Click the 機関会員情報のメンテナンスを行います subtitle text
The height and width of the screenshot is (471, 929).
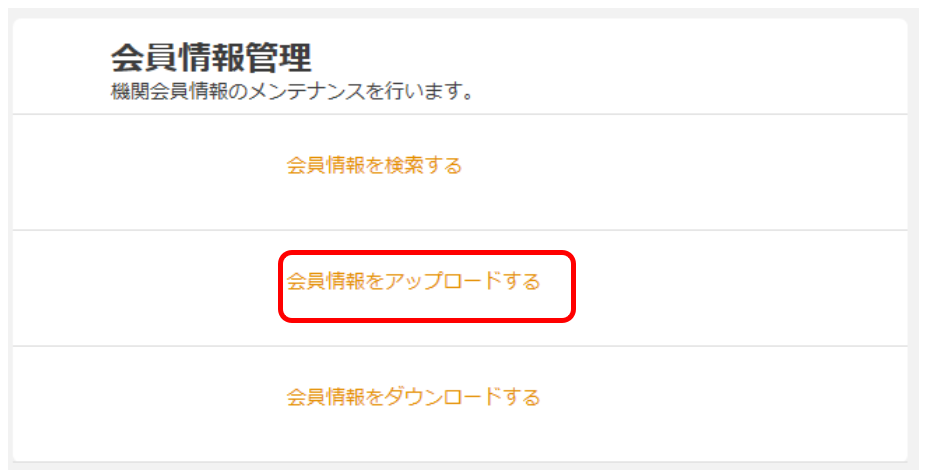tap(291, 93)
